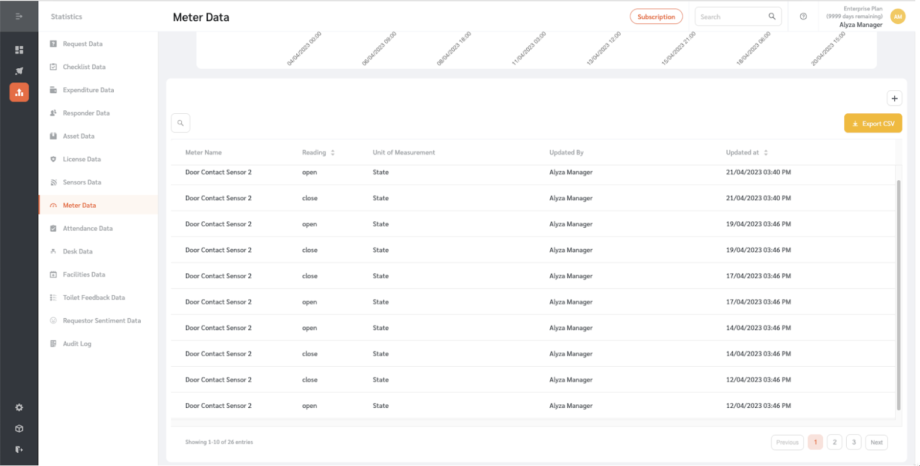Click the Responder Data icon

(53, 113)
